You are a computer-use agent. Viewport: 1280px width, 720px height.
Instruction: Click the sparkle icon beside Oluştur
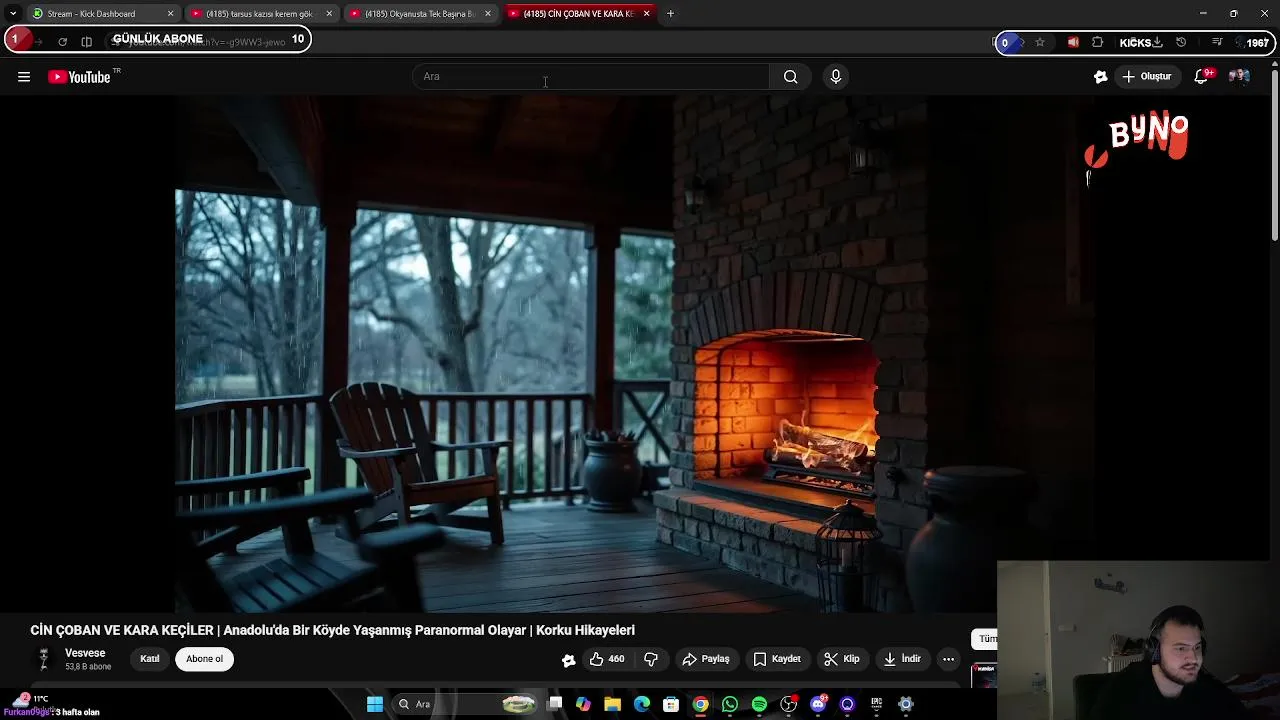pyautogui.click(x=1101, y=77)
